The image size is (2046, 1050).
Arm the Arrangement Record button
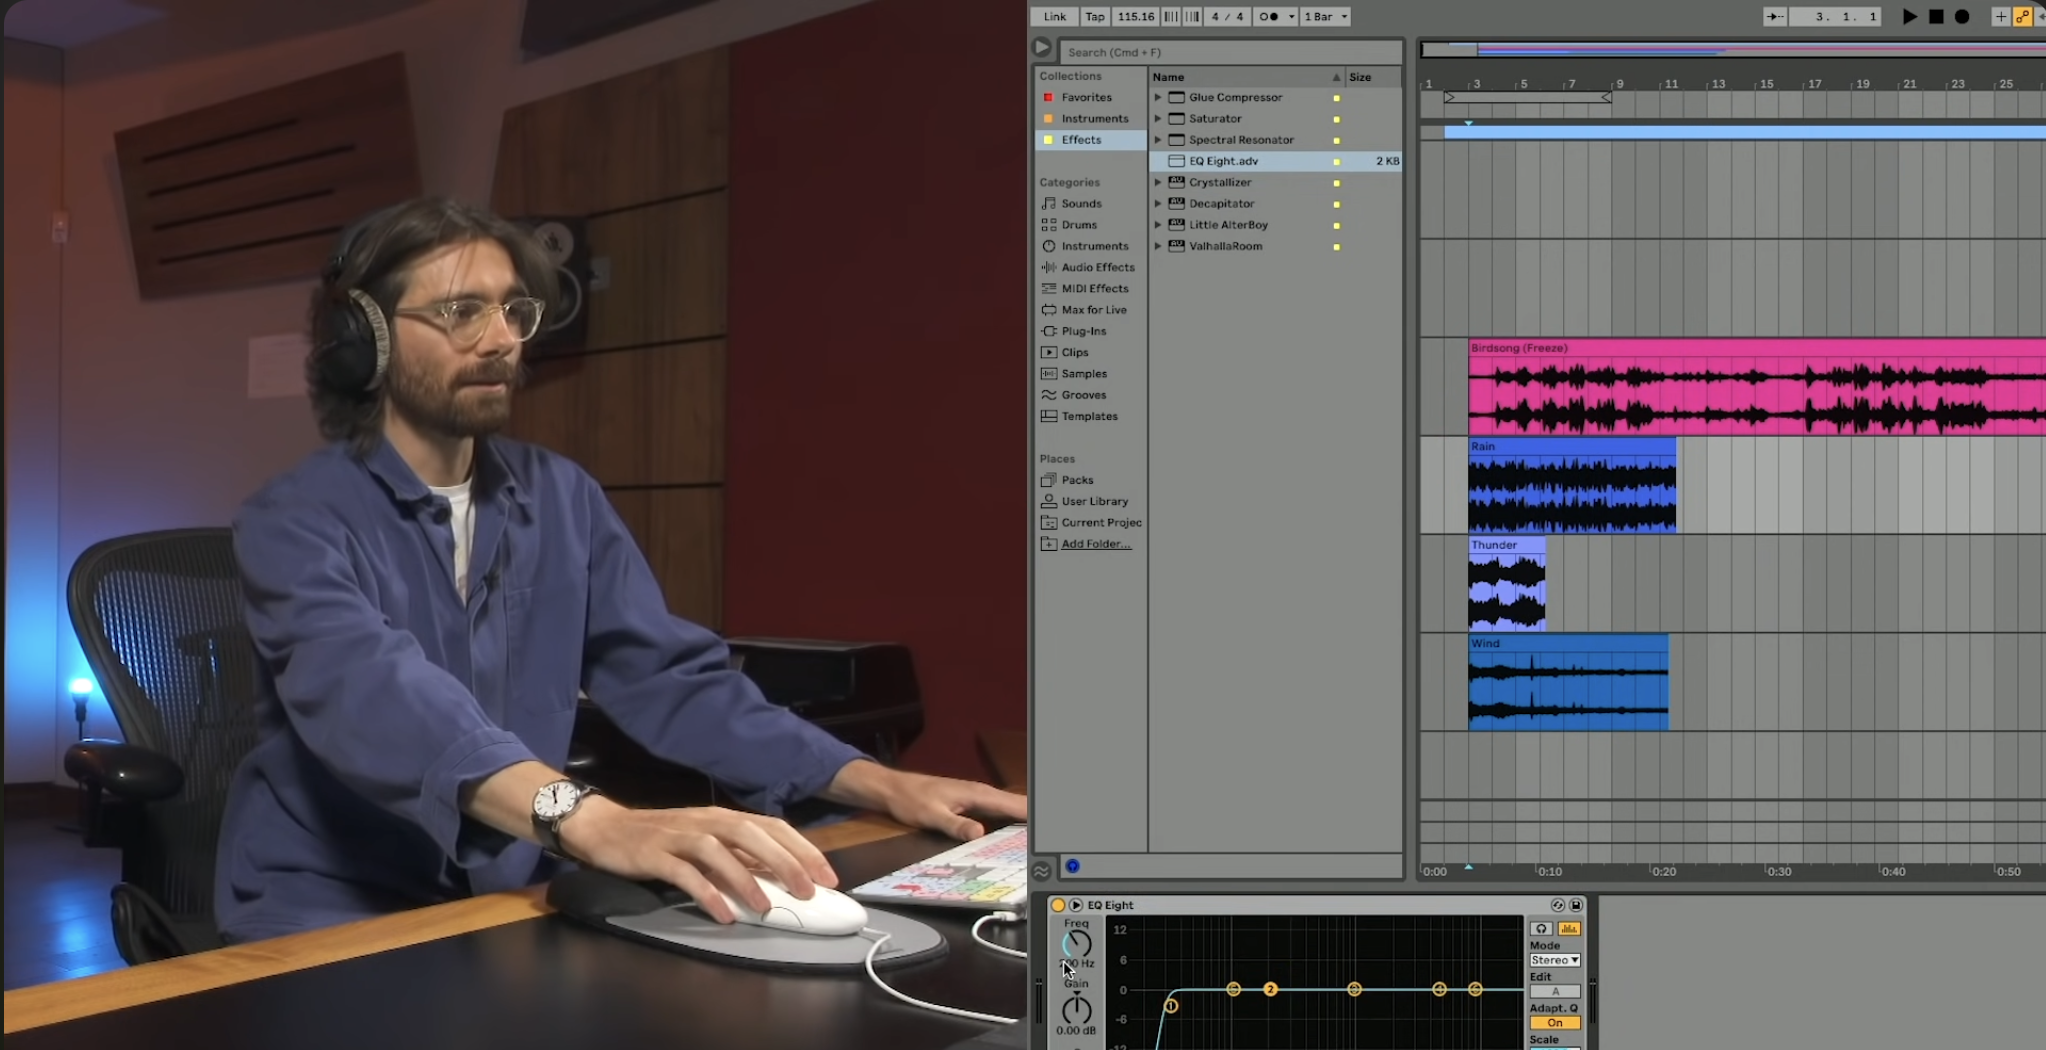[1962, 16]
